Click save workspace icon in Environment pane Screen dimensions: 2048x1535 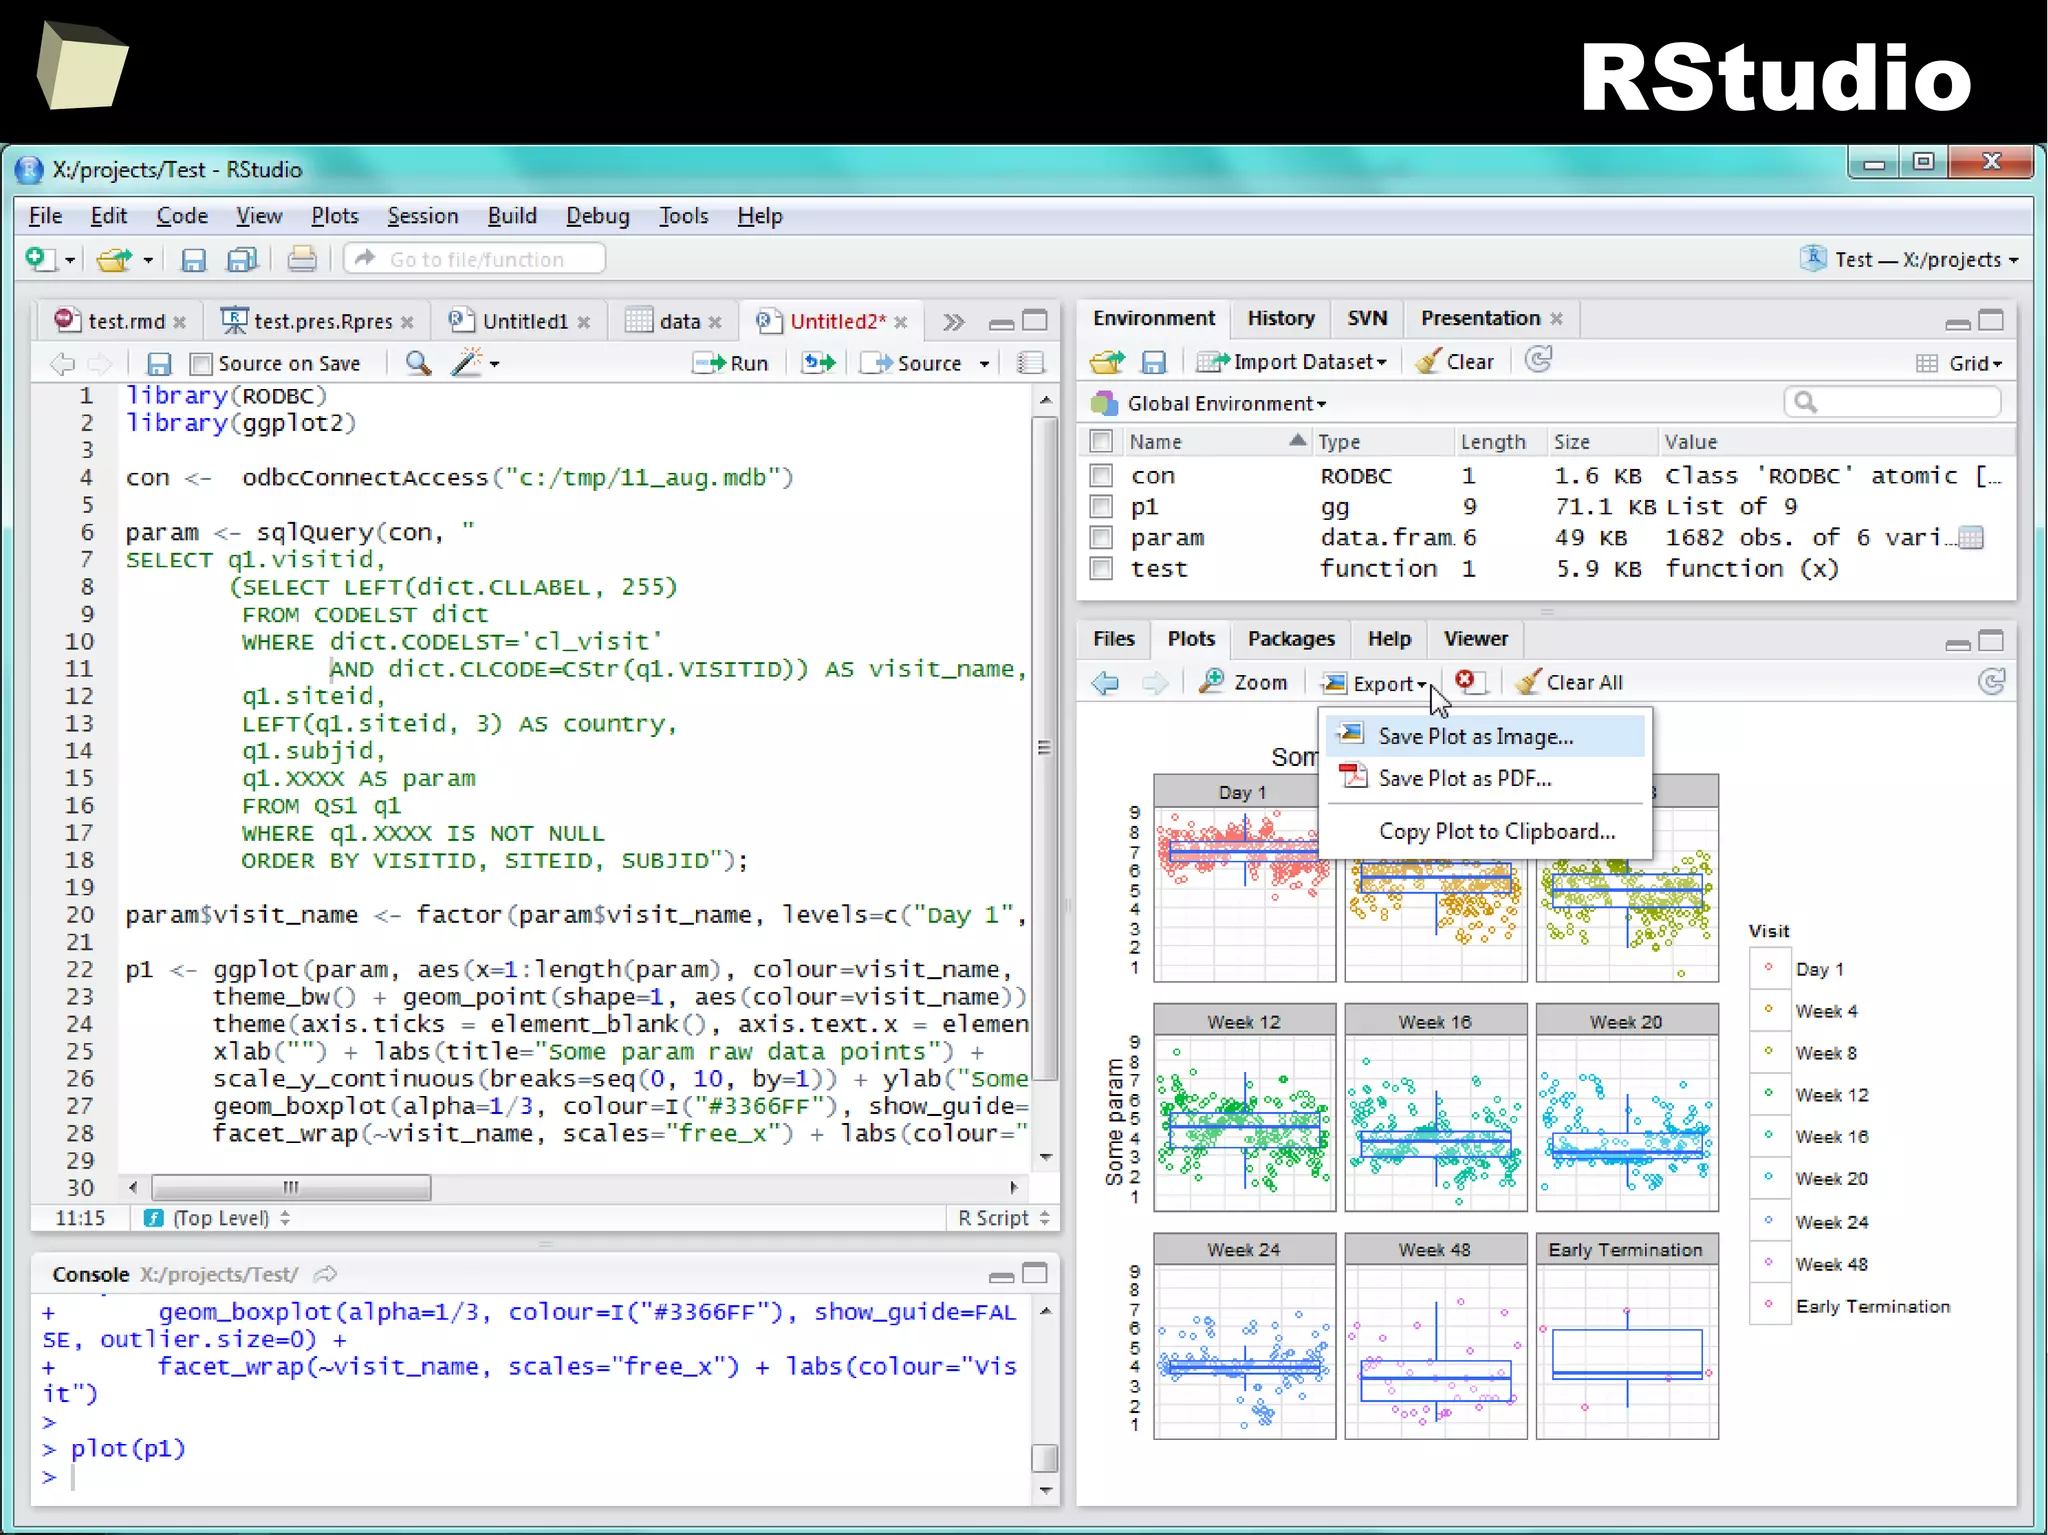(1154, 362)
